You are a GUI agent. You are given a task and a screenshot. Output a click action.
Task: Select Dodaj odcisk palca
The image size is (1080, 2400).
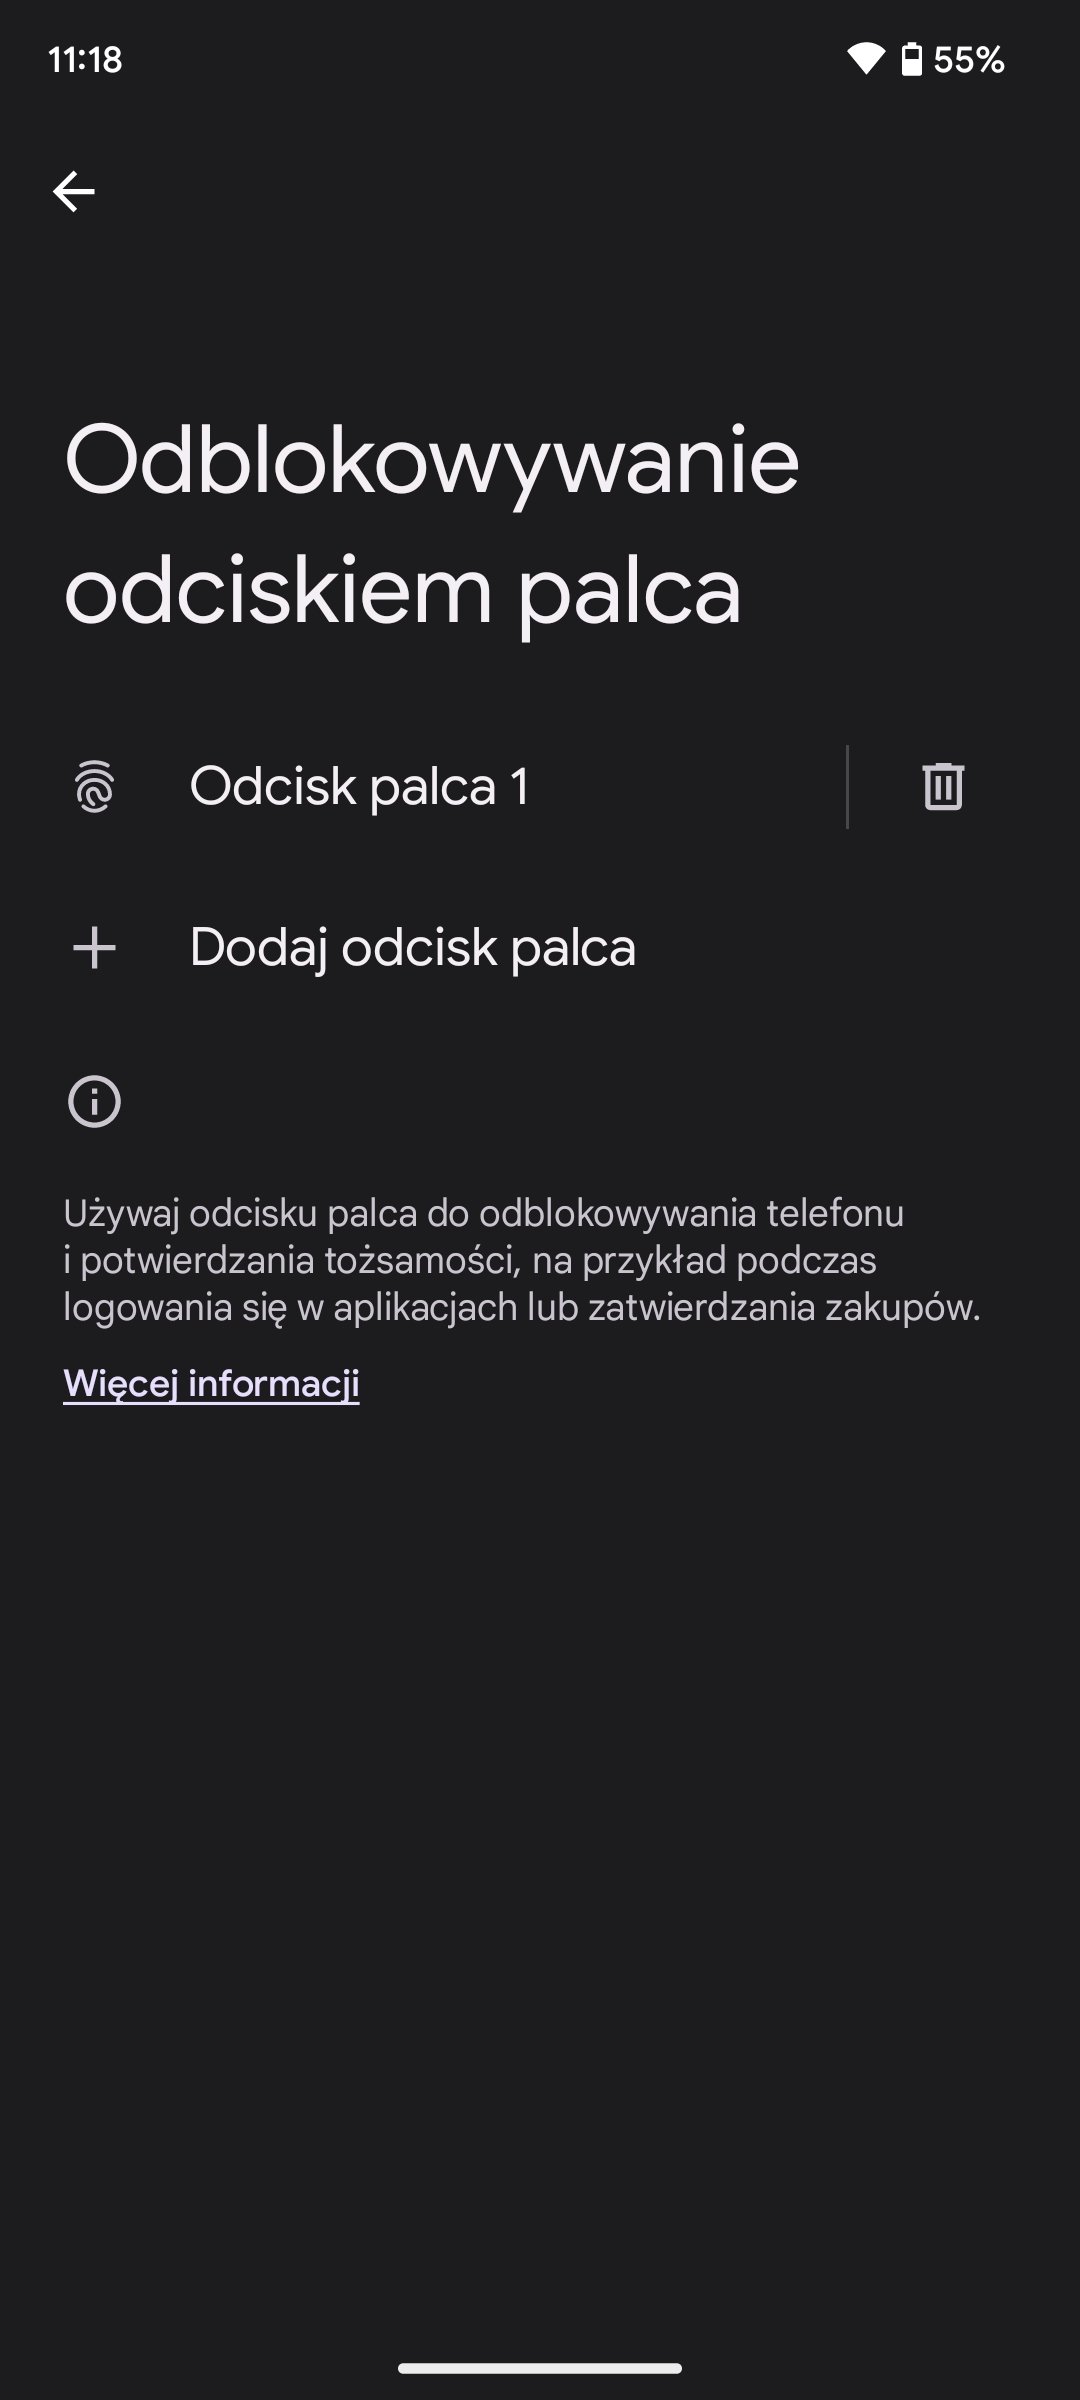tap(412, 947)
